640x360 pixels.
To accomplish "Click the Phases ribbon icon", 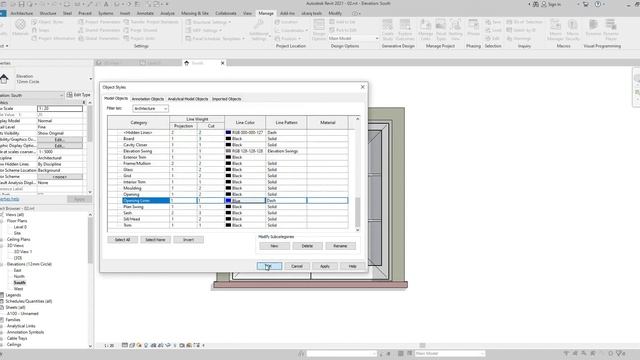I will pyautogui.click(x=473, y=25).
